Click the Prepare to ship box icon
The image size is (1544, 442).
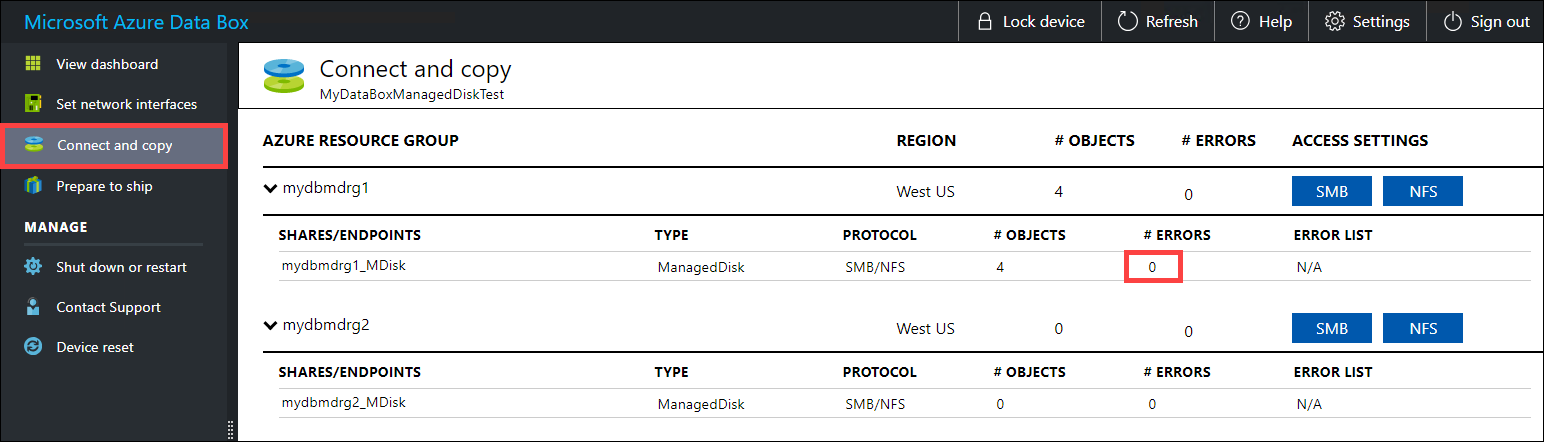(33, 186)
